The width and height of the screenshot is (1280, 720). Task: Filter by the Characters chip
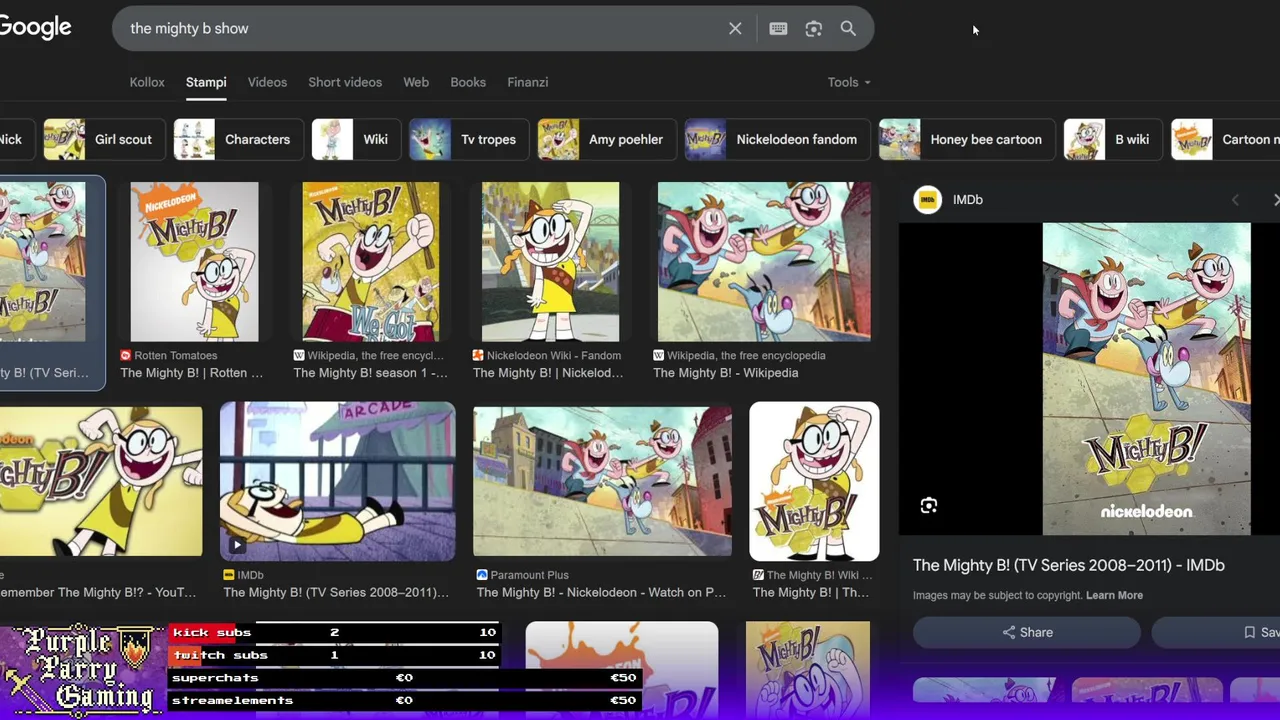pyautogui.click(x=238, y=140)
